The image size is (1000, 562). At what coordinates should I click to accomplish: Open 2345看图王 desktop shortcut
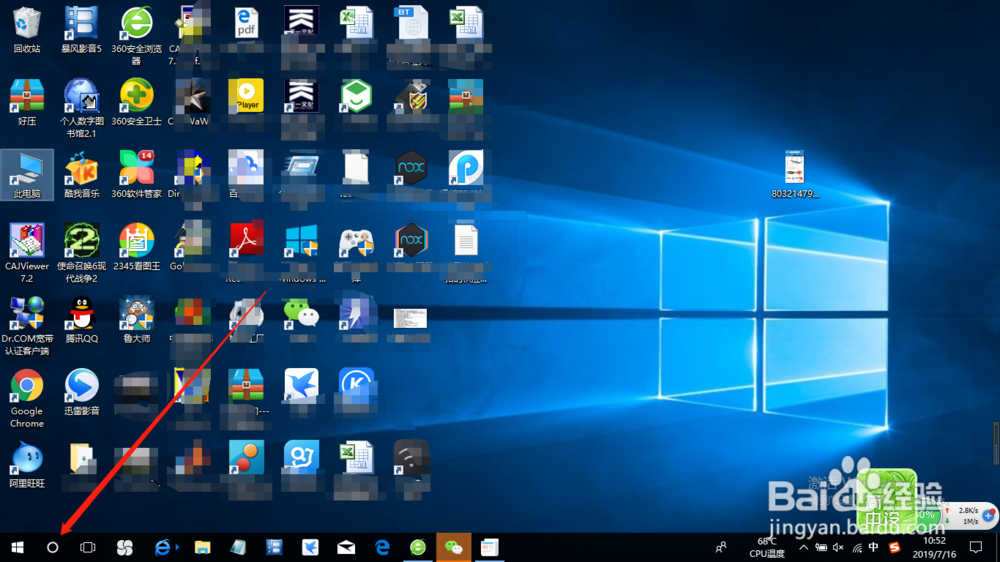136,248
